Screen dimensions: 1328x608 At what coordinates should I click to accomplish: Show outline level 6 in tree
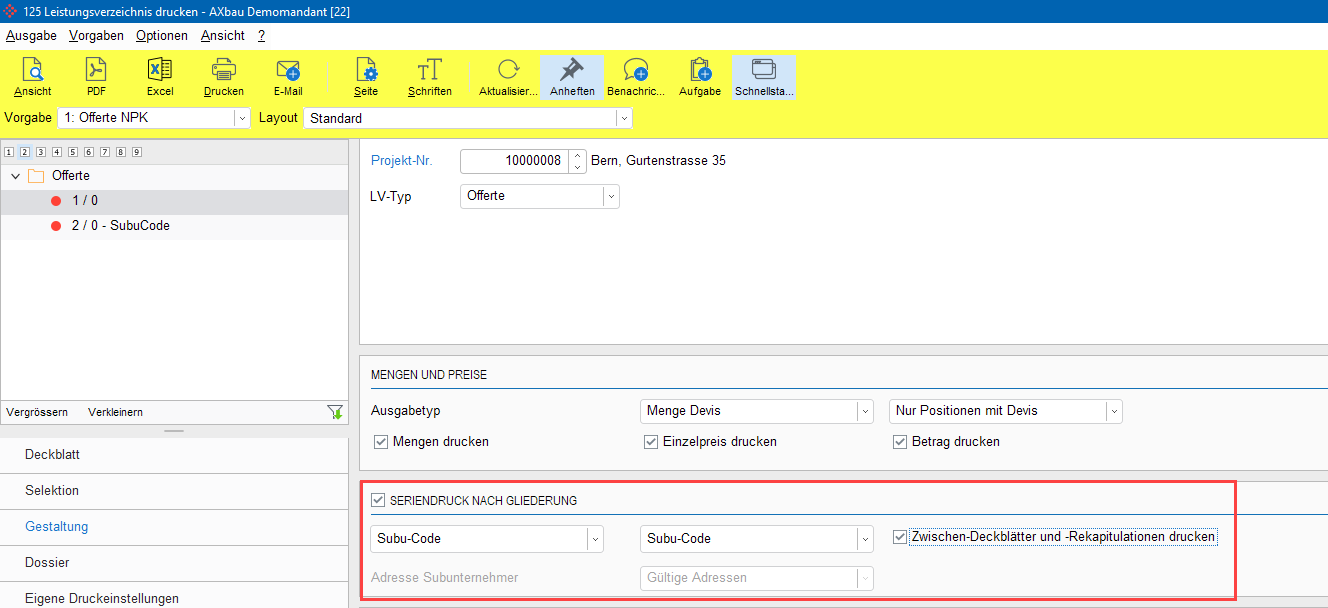click(x=89, y=152)
